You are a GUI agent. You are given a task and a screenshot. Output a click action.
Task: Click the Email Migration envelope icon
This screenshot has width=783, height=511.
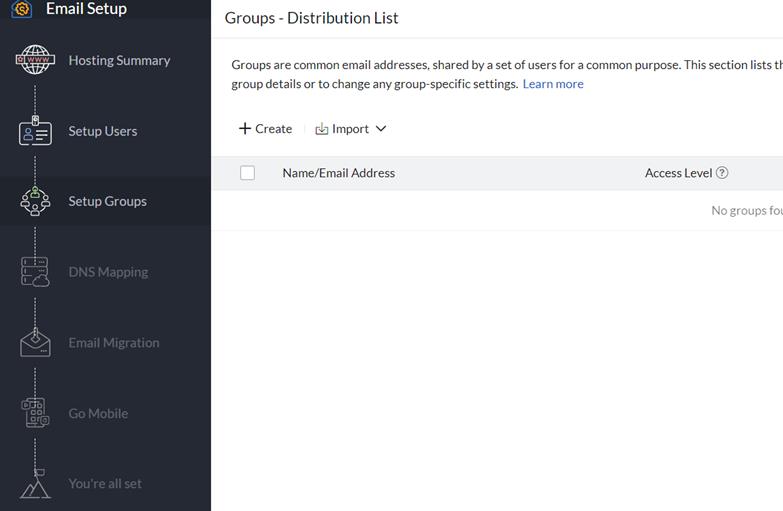pyautogui.click(x=35, y=342)
